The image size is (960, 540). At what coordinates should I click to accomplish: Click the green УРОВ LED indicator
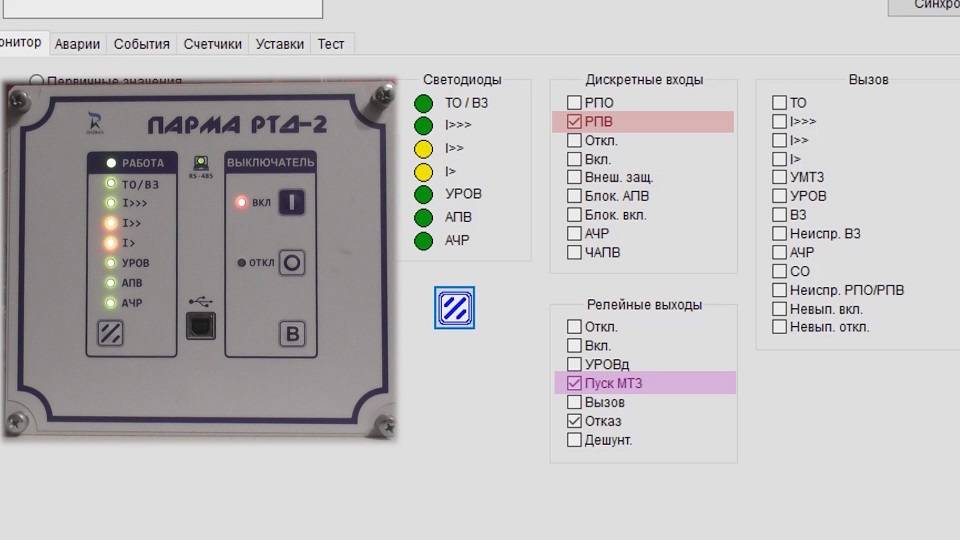[423, 194]
